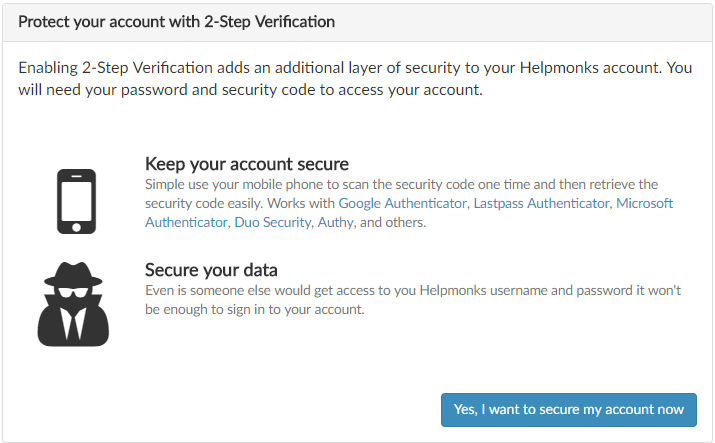
Task: Open the Google Authenticator link
Action: tap(402, 203)
